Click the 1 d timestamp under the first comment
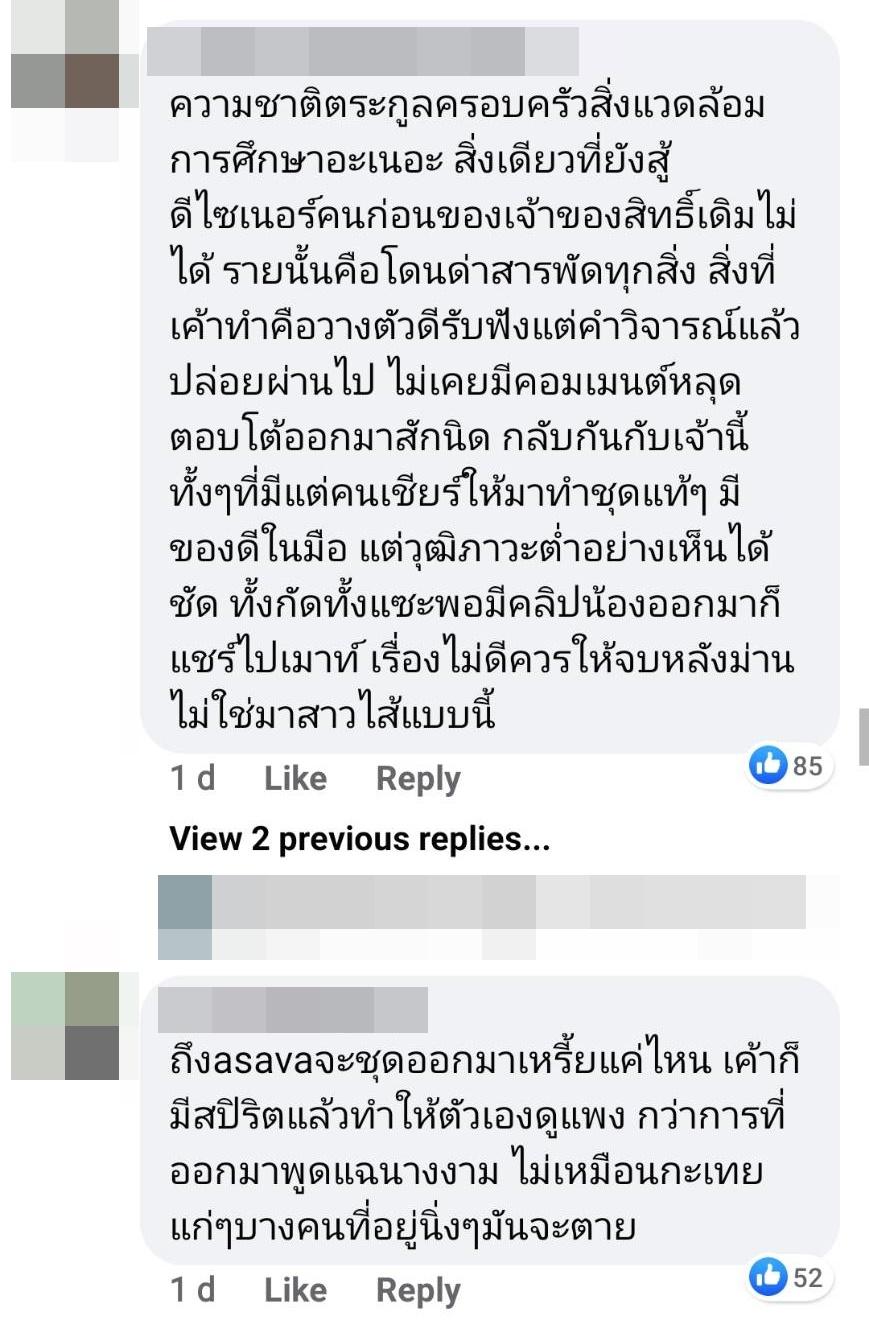The height and width of the screenshot is (1333, 869). coord(193,779)
